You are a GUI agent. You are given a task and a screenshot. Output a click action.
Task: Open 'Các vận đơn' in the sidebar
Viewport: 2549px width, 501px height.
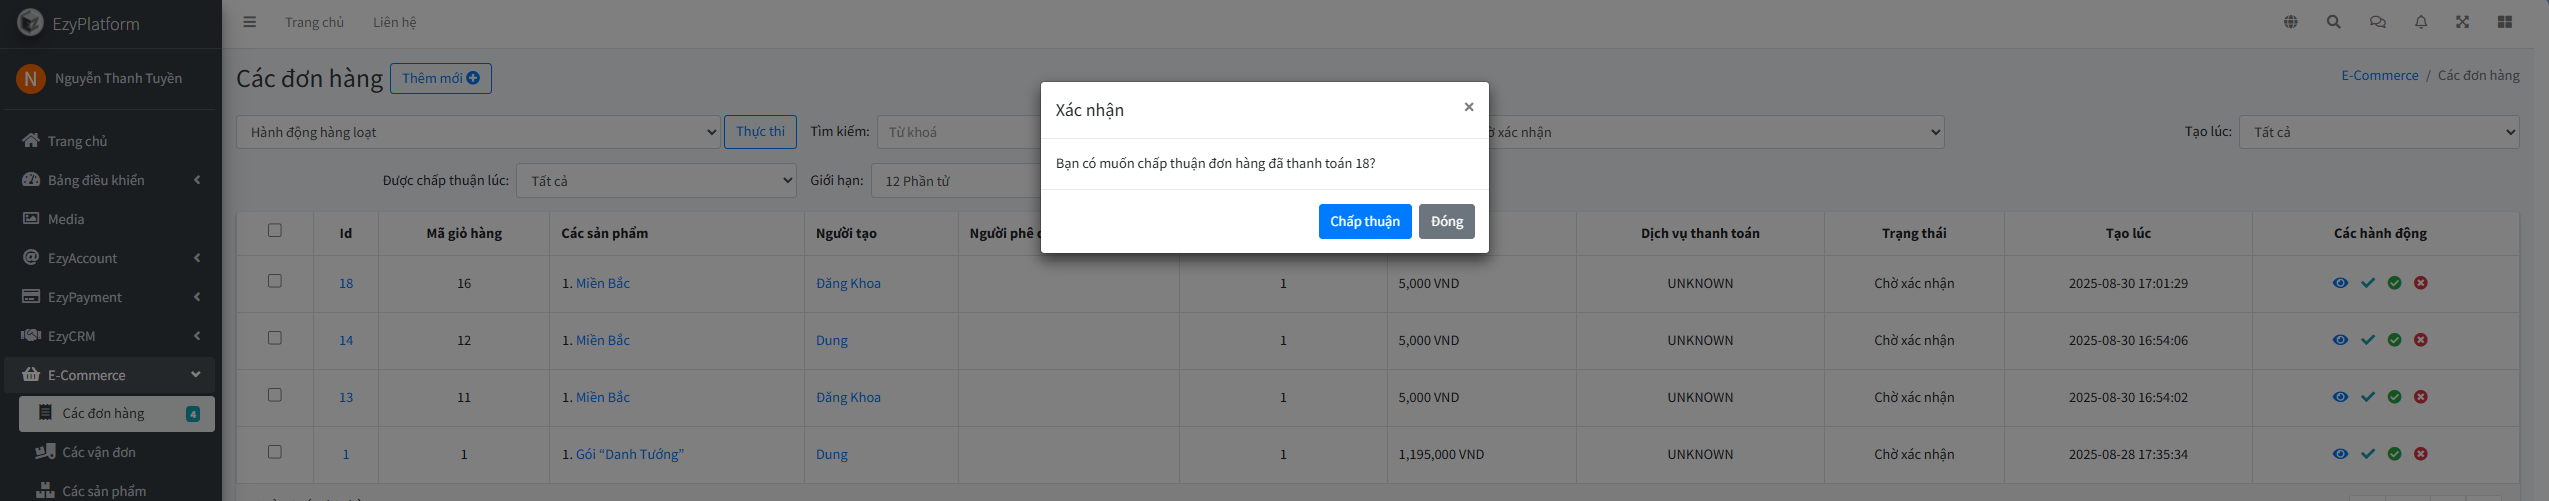99,452
